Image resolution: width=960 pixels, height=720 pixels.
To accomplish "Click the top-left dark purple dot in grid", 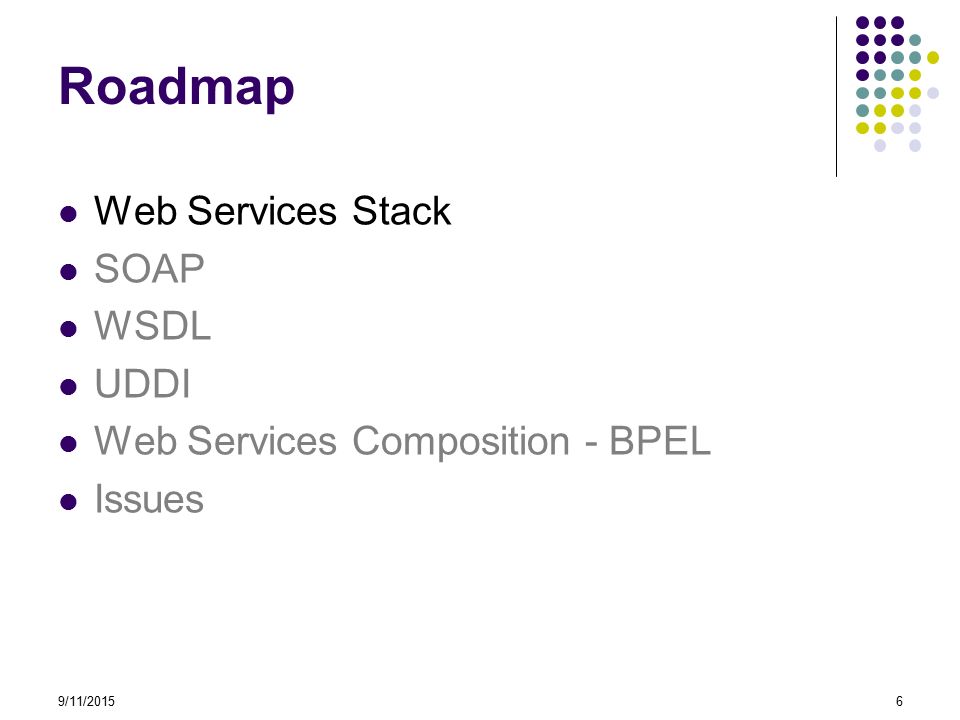I will [862, 23].
